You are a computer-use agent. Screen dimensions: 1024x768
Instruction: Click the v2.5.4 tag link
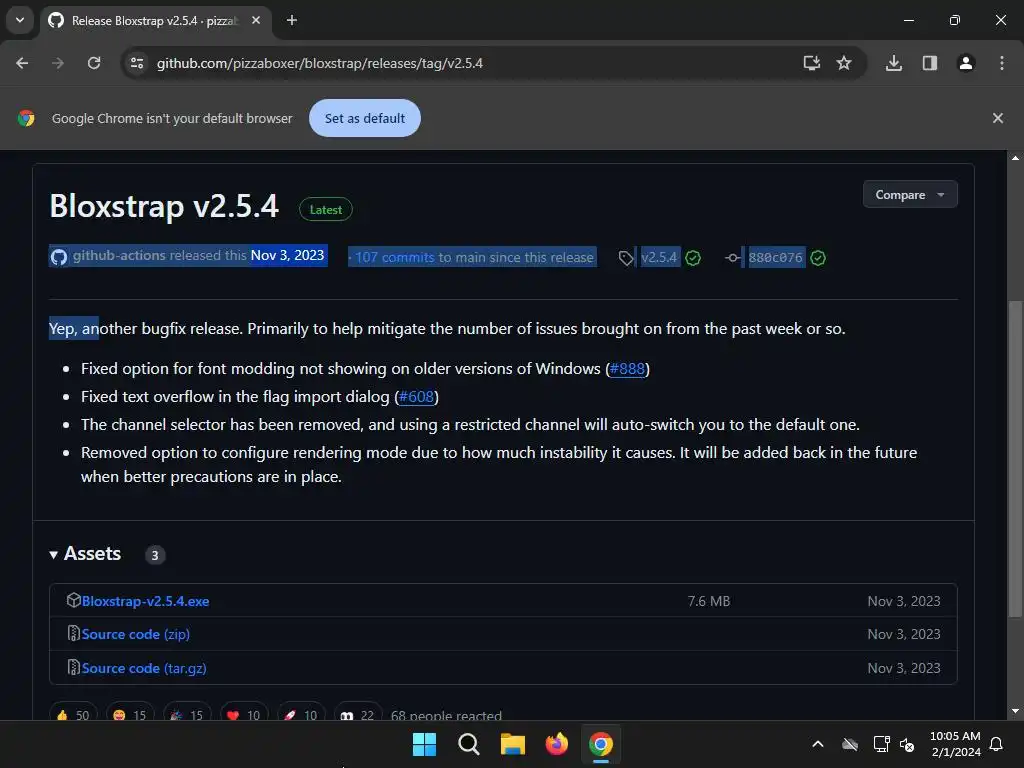click(659, 257)
